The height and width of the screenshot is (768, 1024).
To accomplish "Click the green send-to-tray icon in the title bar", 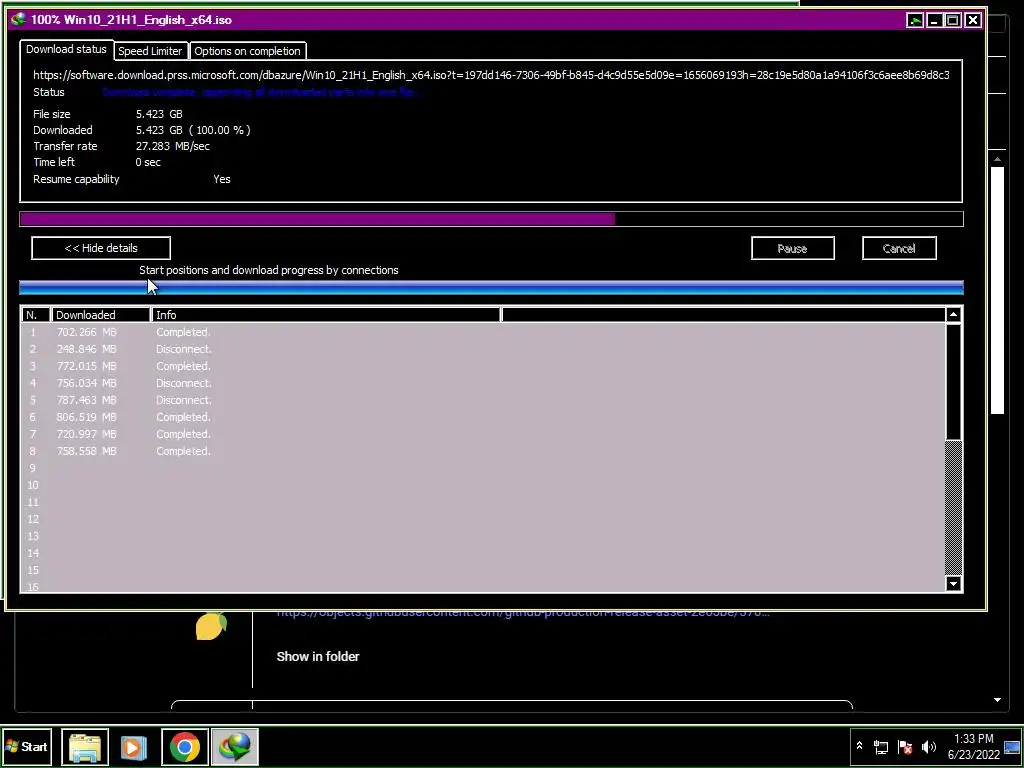I will click(x=916, y=20).
